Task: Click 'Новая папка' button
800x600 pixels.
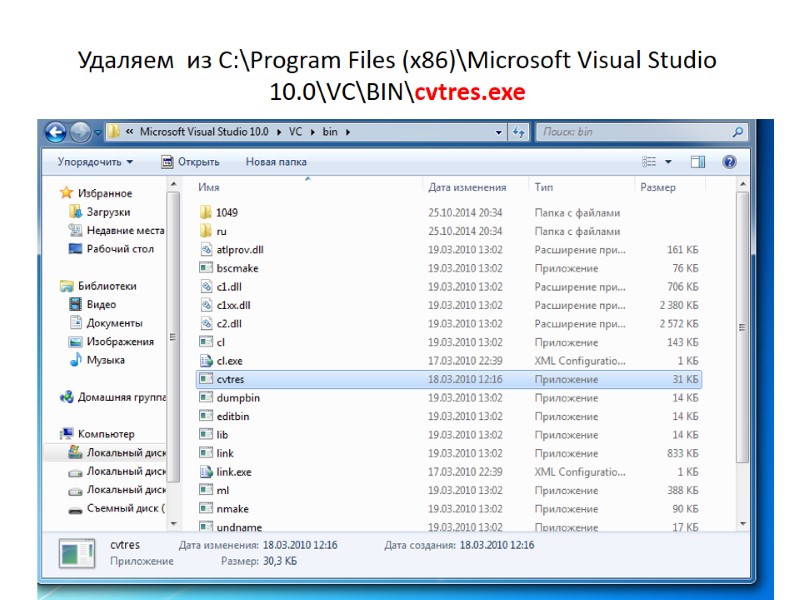Action: click(x=276, y=162)
